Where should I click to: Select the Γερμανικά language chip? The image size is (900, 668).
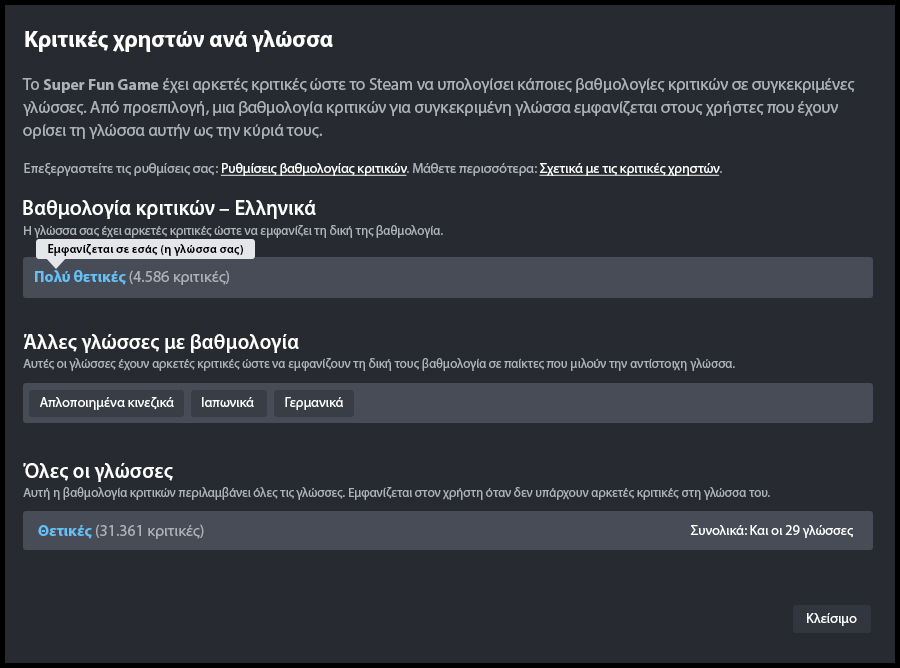pos(313,403)
